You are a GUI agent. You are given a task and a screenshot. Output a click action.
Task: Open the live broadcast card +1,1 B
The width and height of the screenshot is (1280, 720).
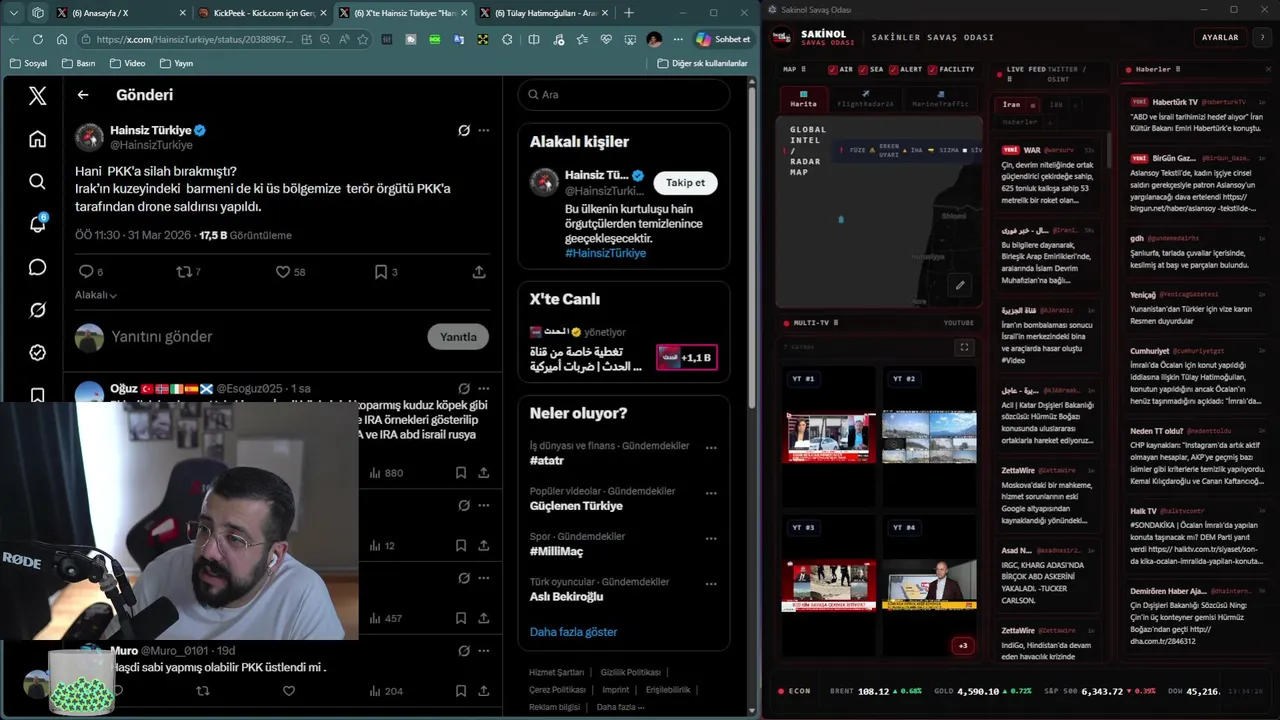pyautogui.click(x=686, y=357)
